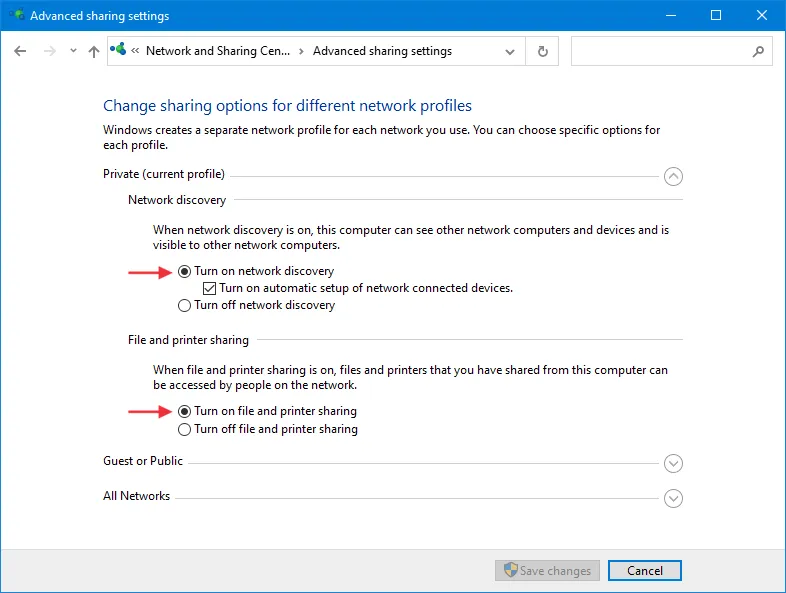The height and width of the screenshot is (593, 786).
Task: Go to Network and Sharing Center breadcrumb
Action: 217,51
